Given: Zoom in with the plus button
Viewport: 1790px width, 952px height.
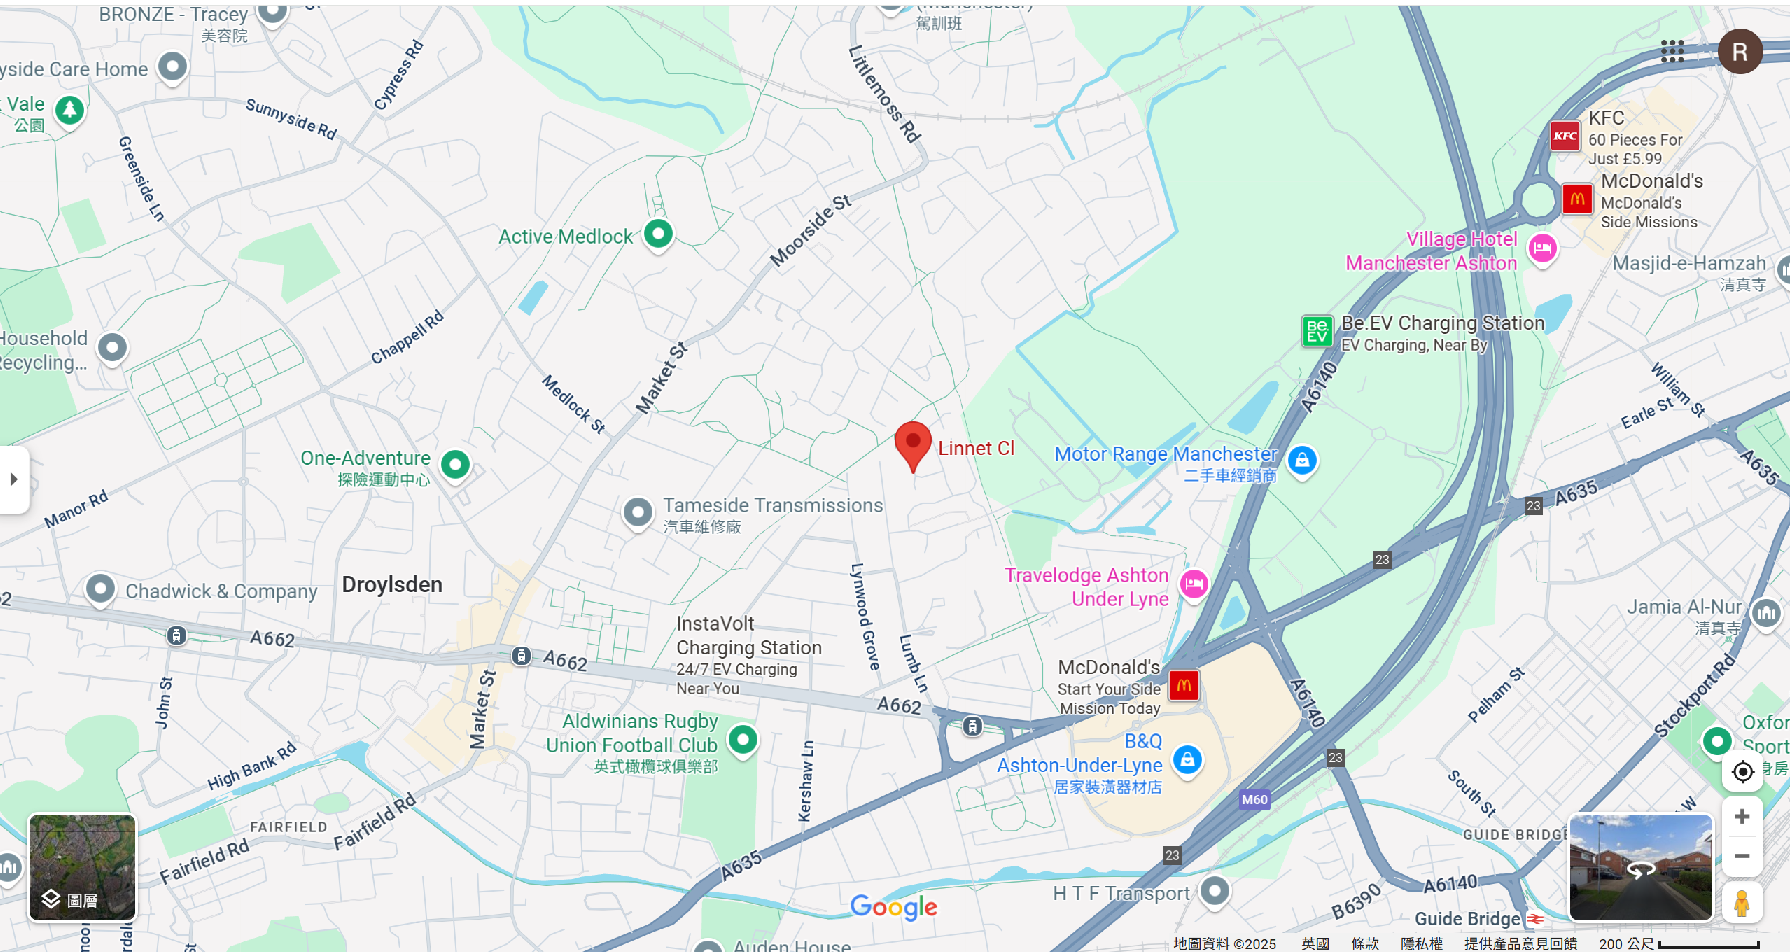Looking at the screenshot, I should click(1742, 817).
